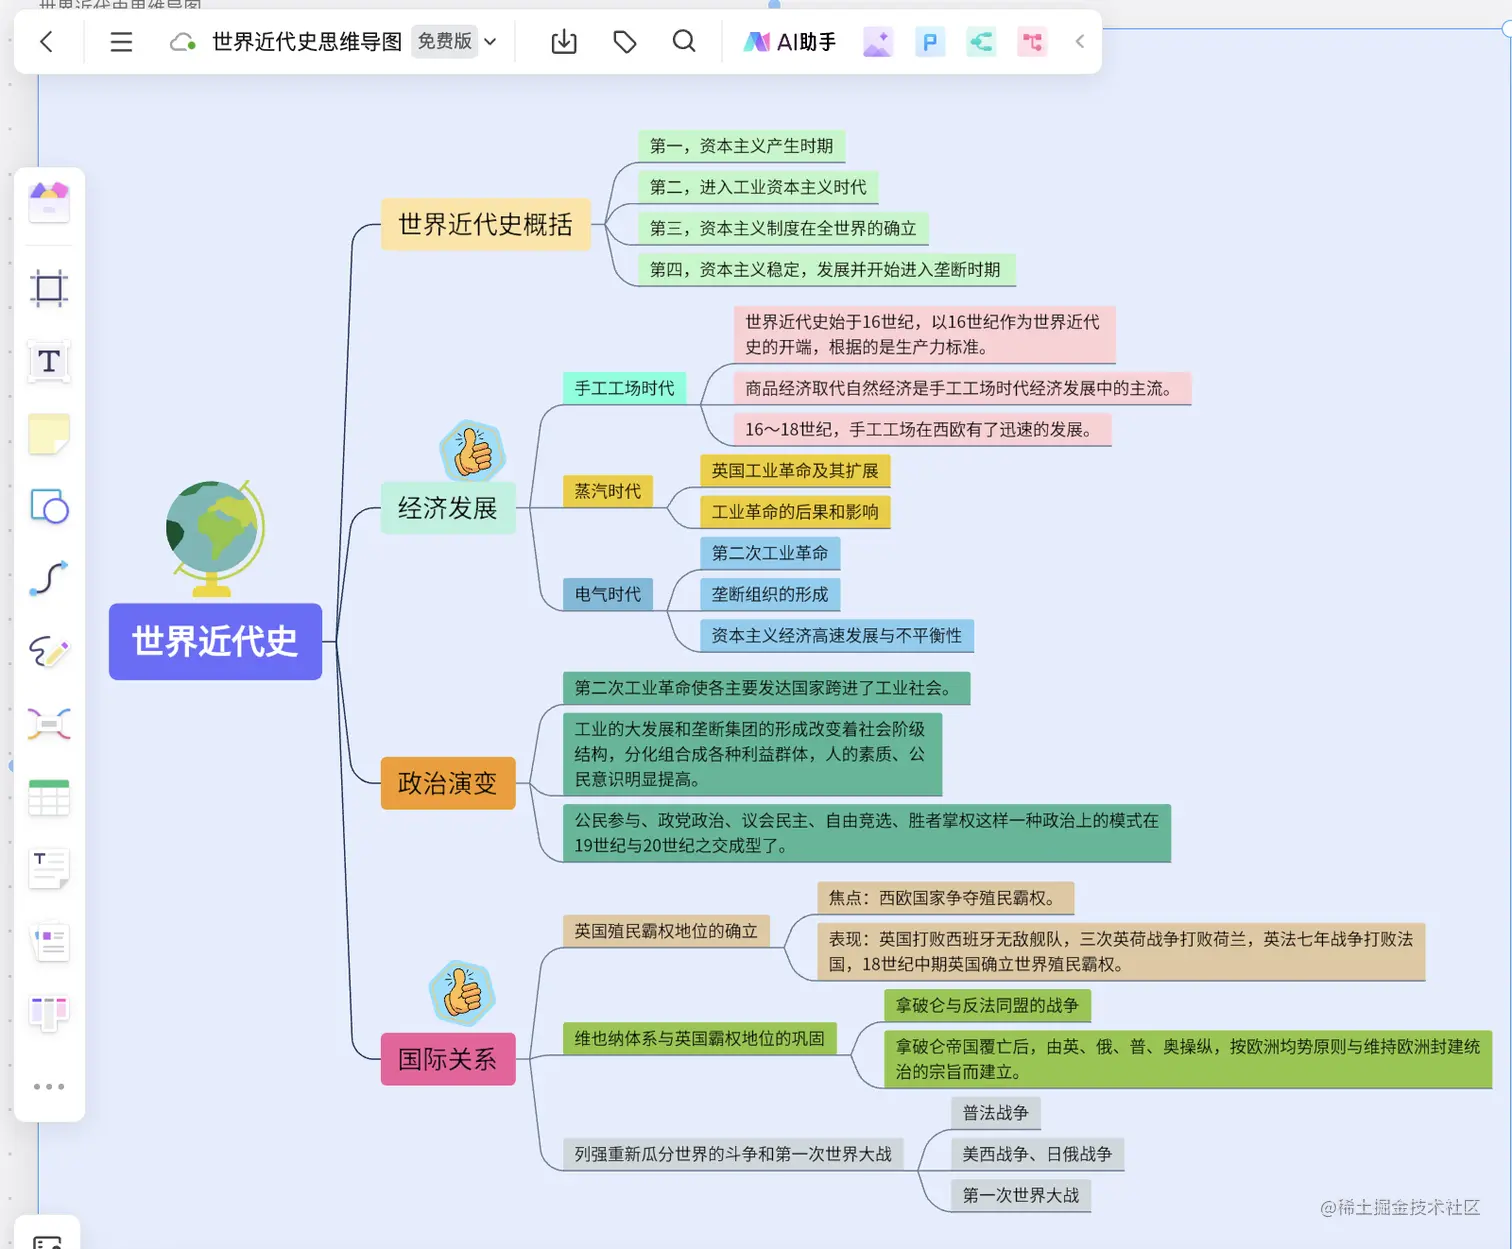Click the search magnifier icon
The image size is (1512, 1249).
(x=684, y=42)
